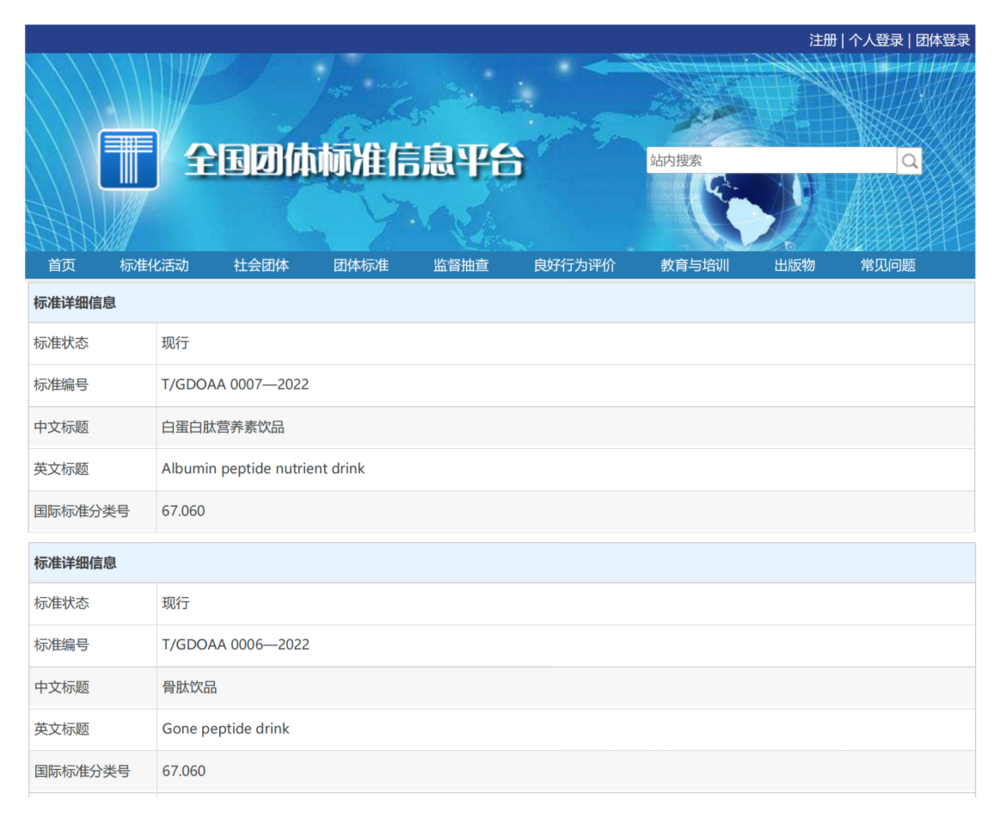The width and height of the screenshot is (1000, 819).
Task: Click 标准状态 label in the T/GDOAA 0007 table
Action: (x=61, y=343)
